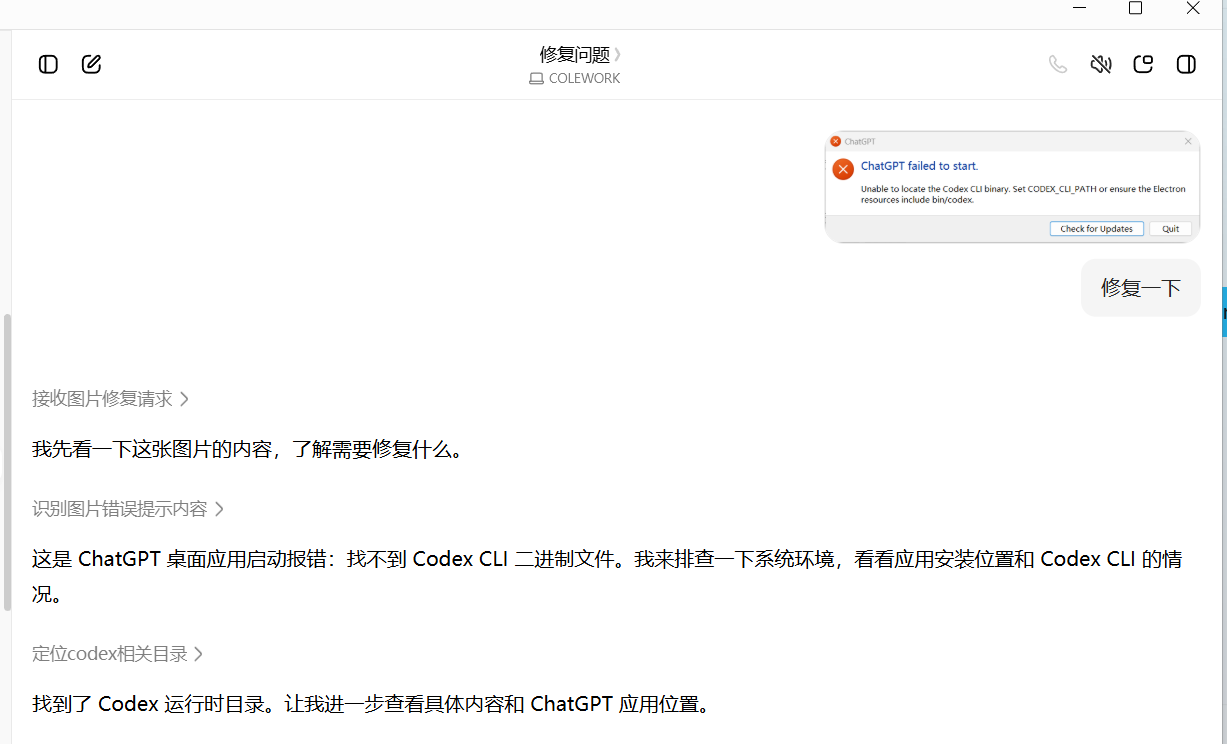Start a new chat with pencil icon

91,64
